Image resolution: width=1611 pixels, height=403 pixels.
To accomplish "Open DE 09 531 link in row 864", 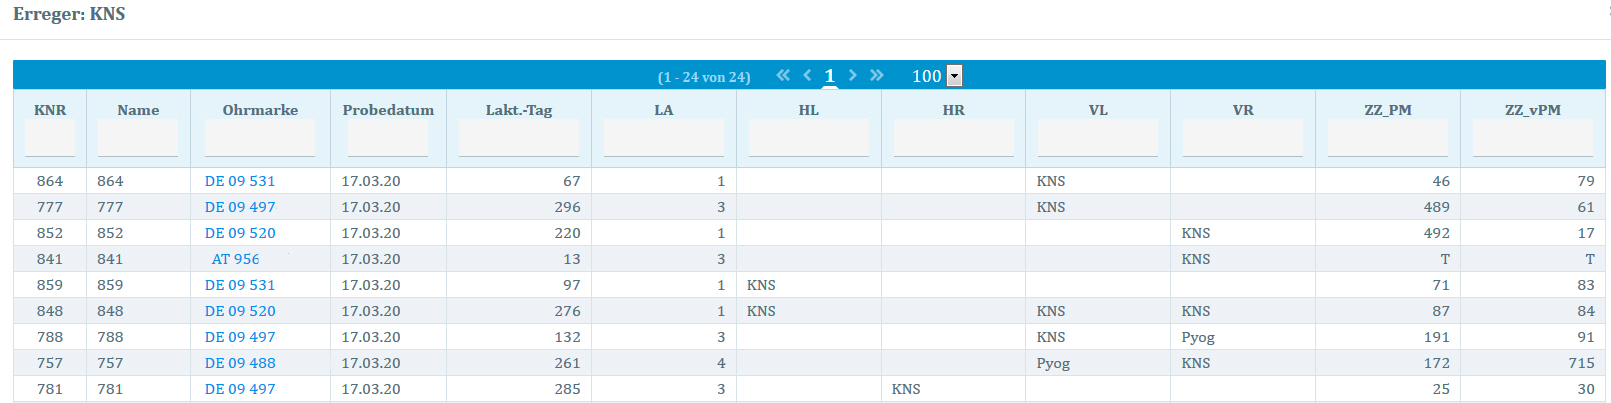I will [240, 181].
